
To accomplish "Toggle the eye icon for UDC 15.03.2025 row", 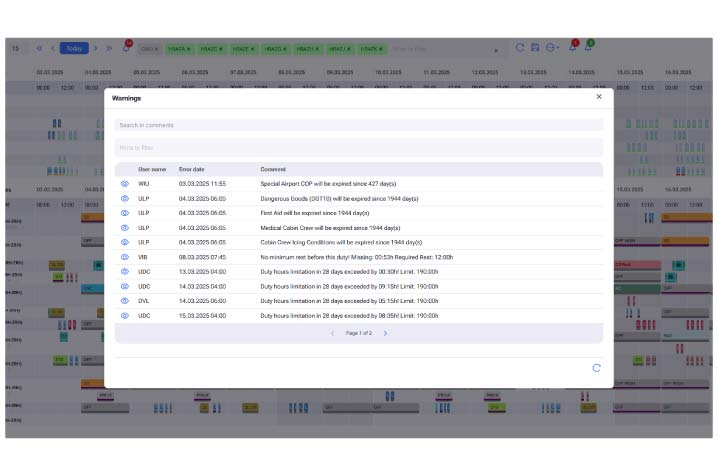I will coord(125,315).
